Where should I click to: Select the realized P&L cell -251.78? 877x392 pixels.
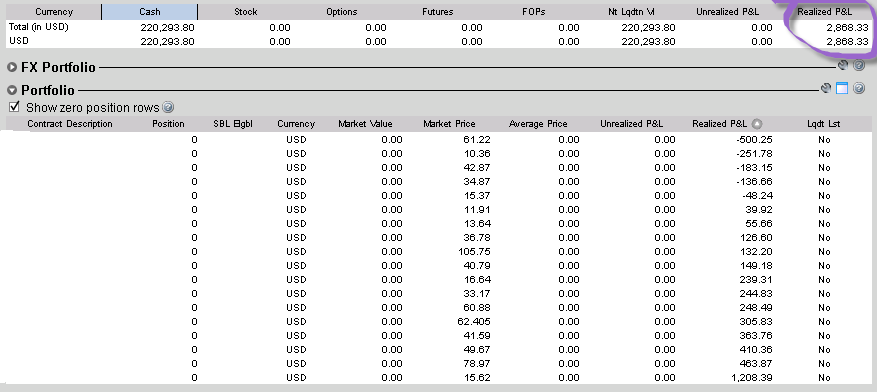(x=755, y=153)
